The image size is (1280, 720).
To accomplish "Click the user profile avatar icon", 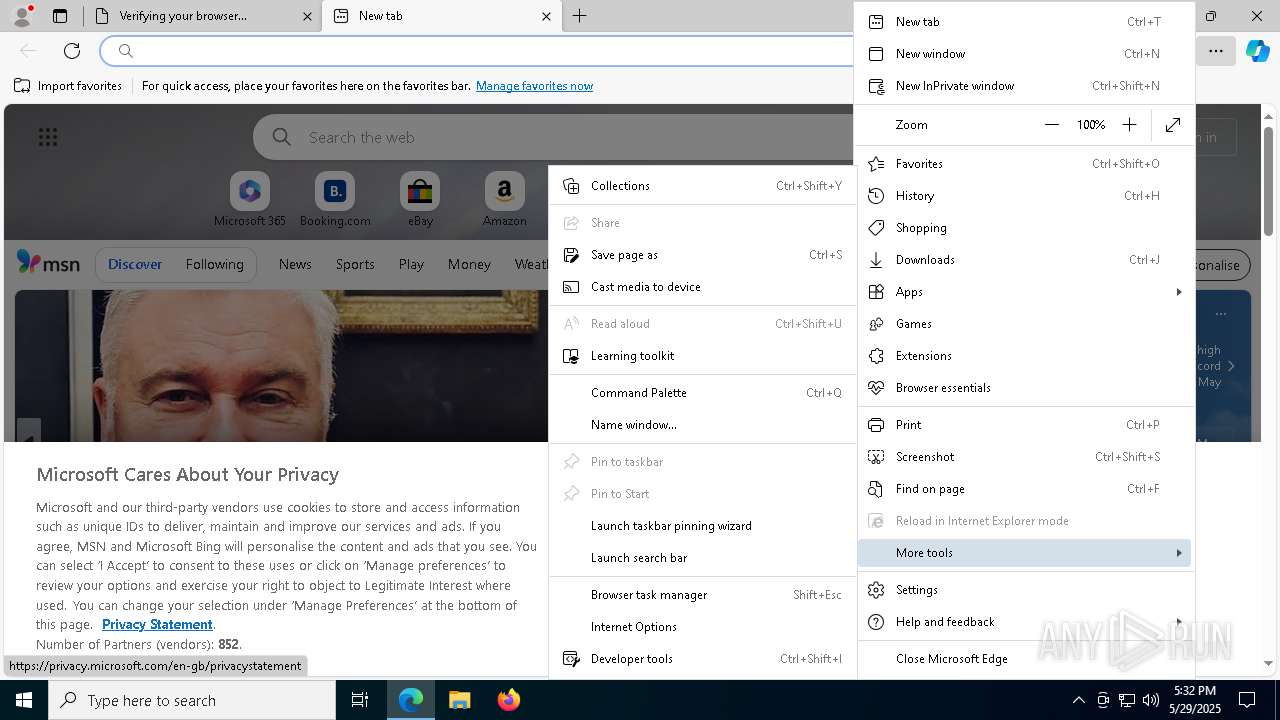I will point(21,16).
